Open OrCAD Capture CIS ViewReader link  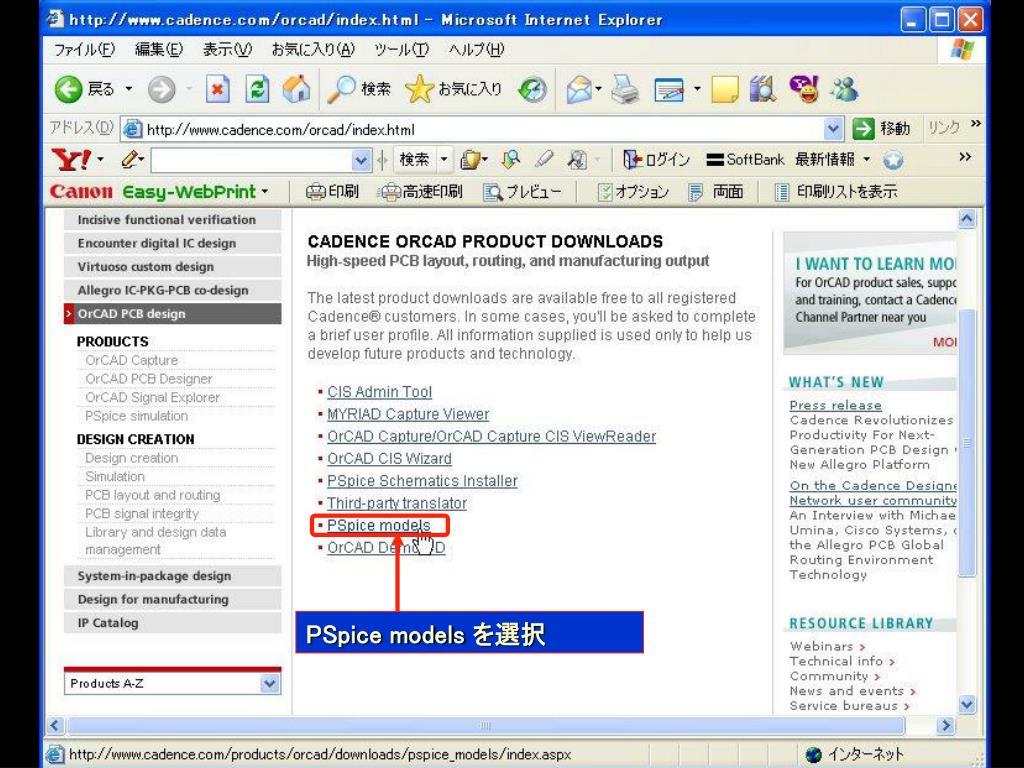[x=492, y=436]
